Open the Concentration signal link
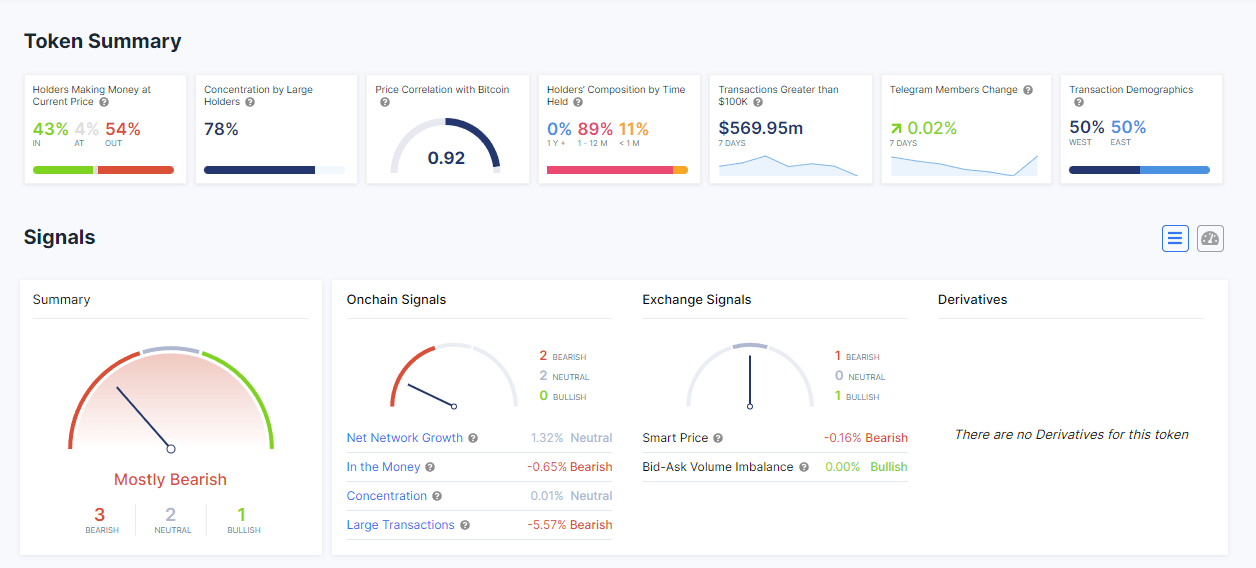Screen dimensions: 1256x568 coord(387,496)
